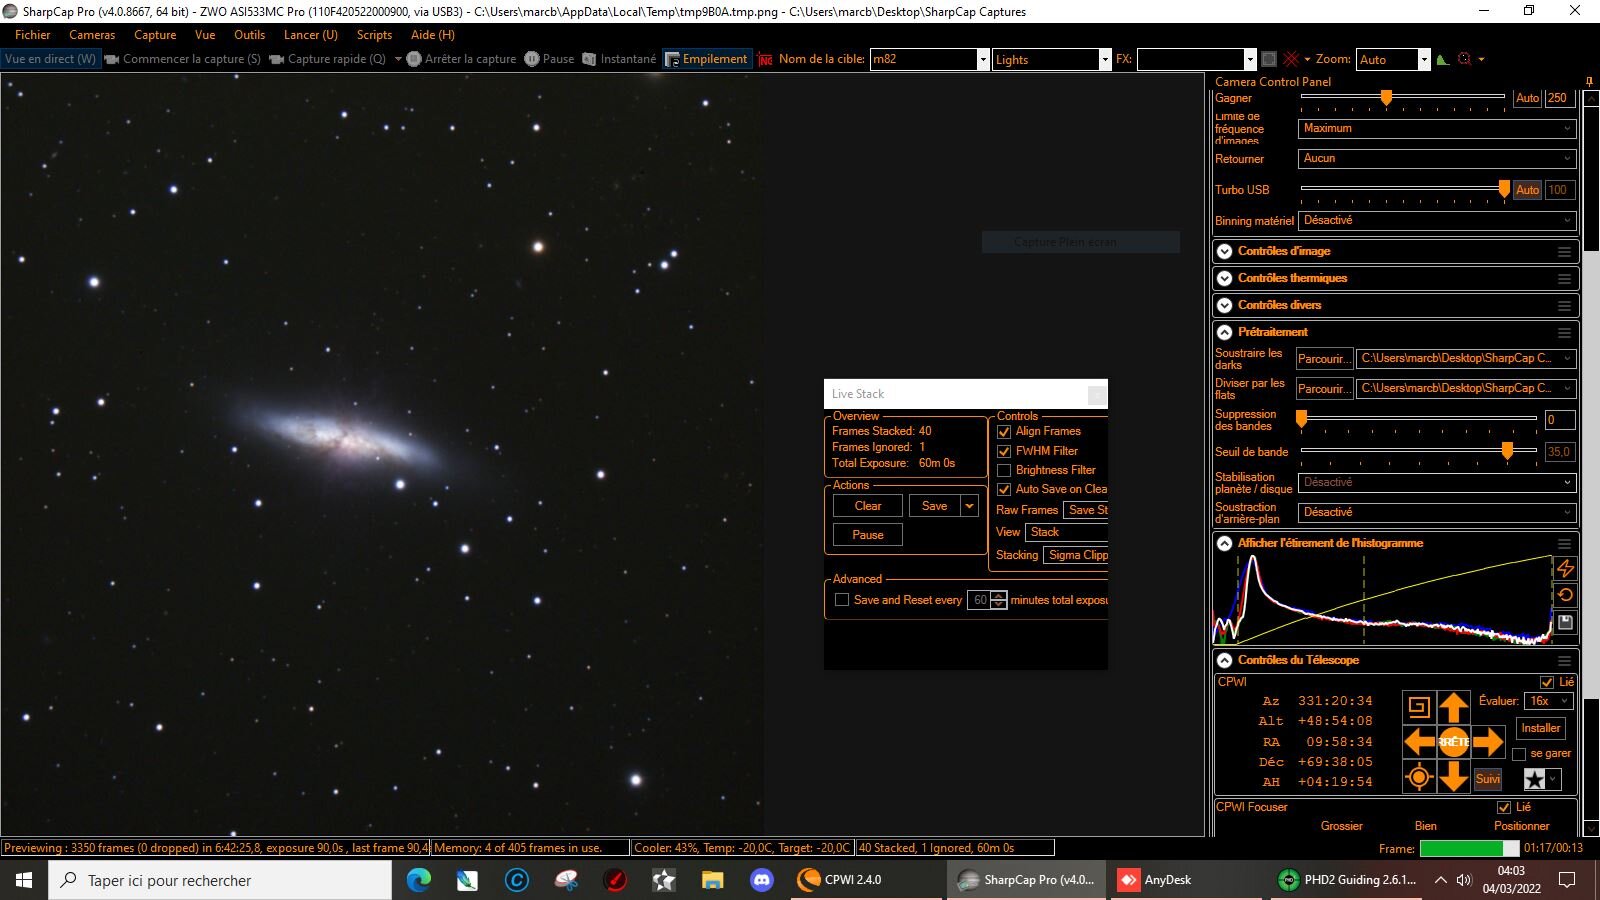The image size is (1600, 900).
Task: Click the Clear button in Live Stack
Action: tap(868, 506)
